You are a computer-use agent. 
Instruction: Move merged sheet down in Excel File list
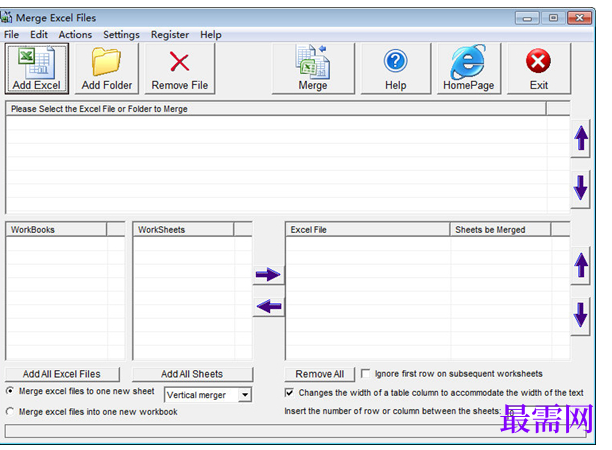tap(581, 316)
